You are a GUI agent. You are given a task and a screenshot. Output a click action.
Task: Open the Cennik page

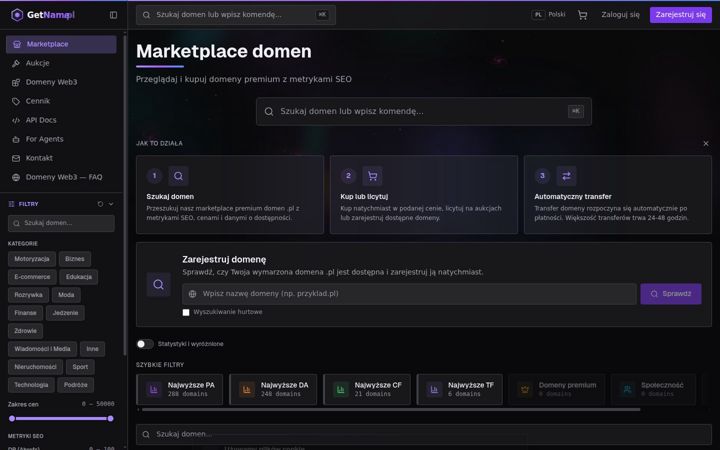(61, 101)
